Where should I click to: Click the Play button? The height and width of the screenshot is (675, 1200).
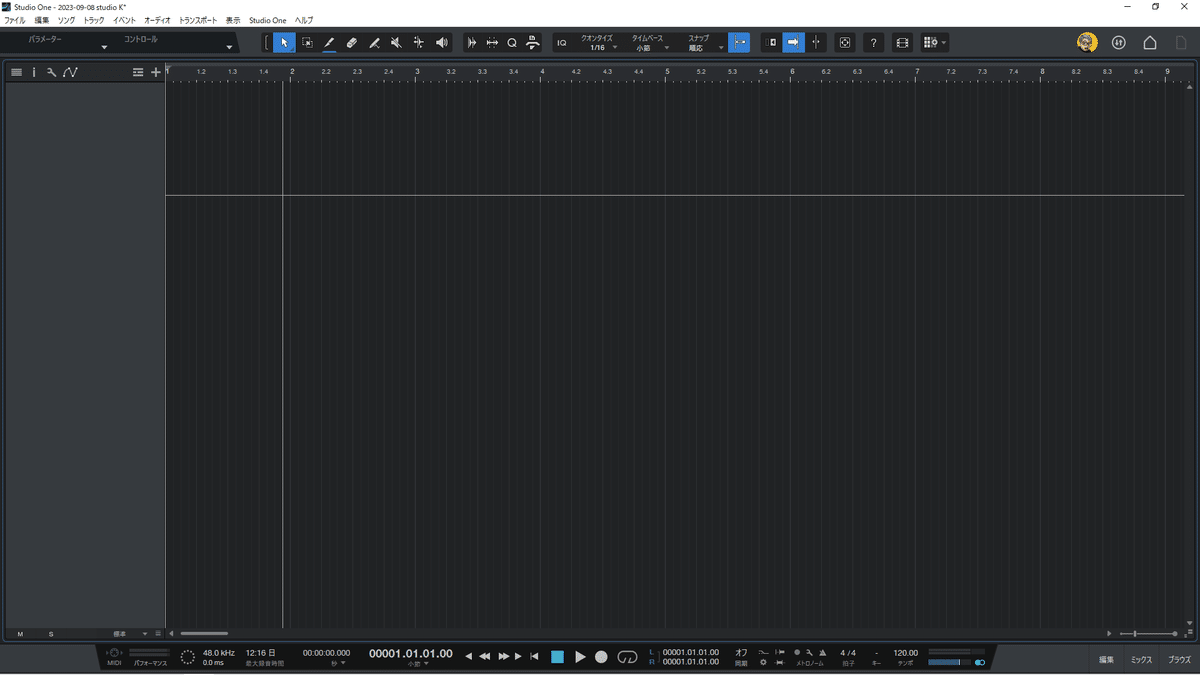click(580, 657)
